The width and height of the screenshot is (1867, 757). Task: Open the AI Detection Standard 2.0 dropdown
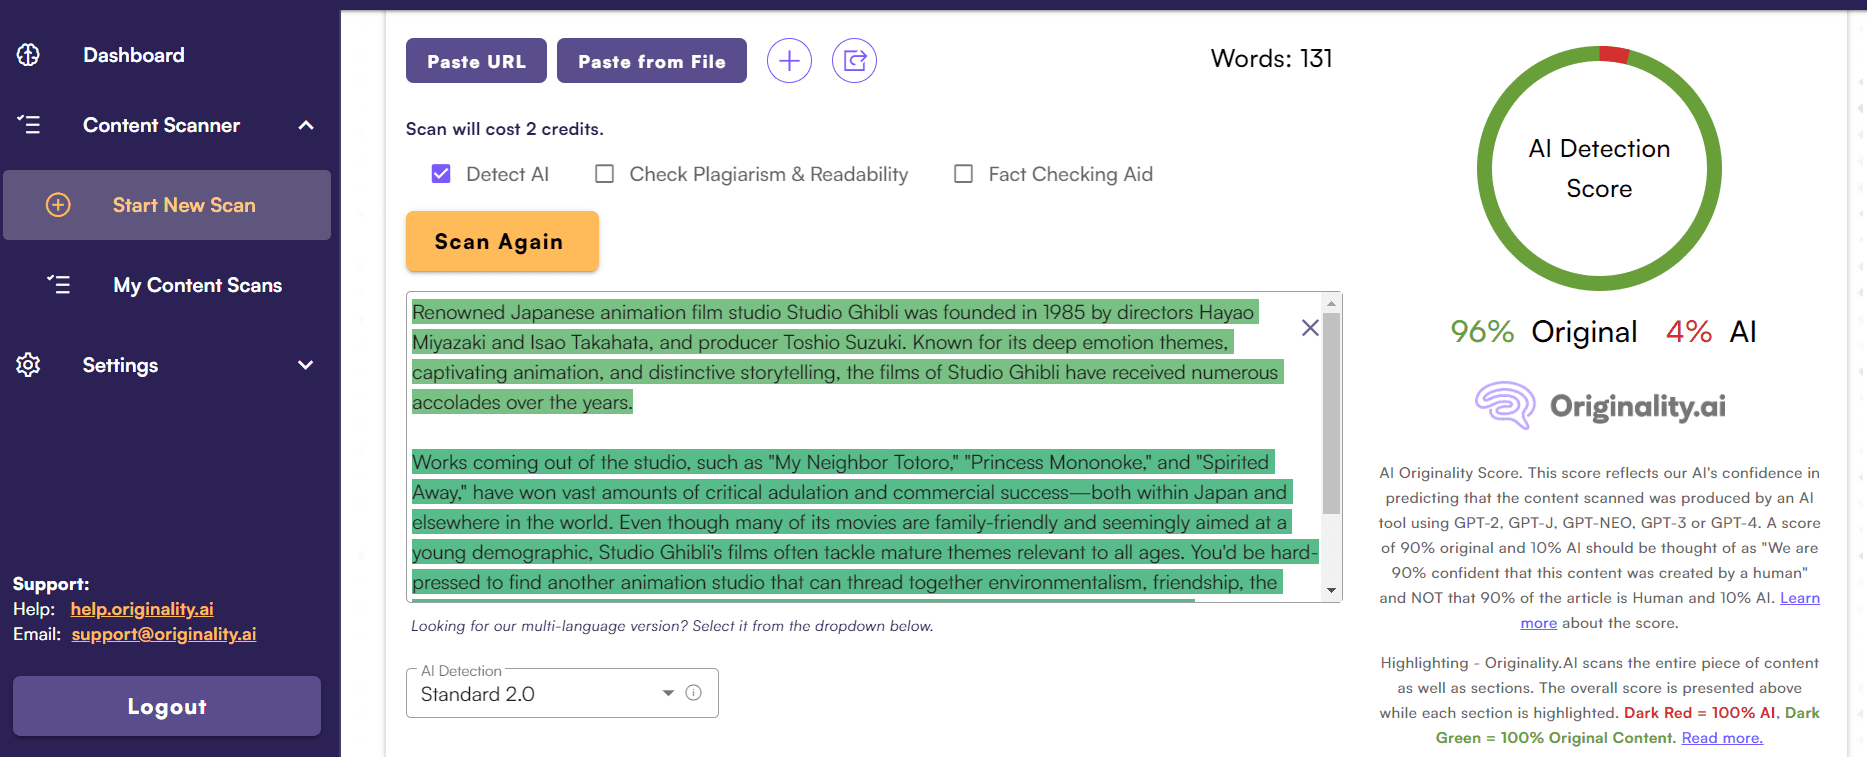(547, 693)
